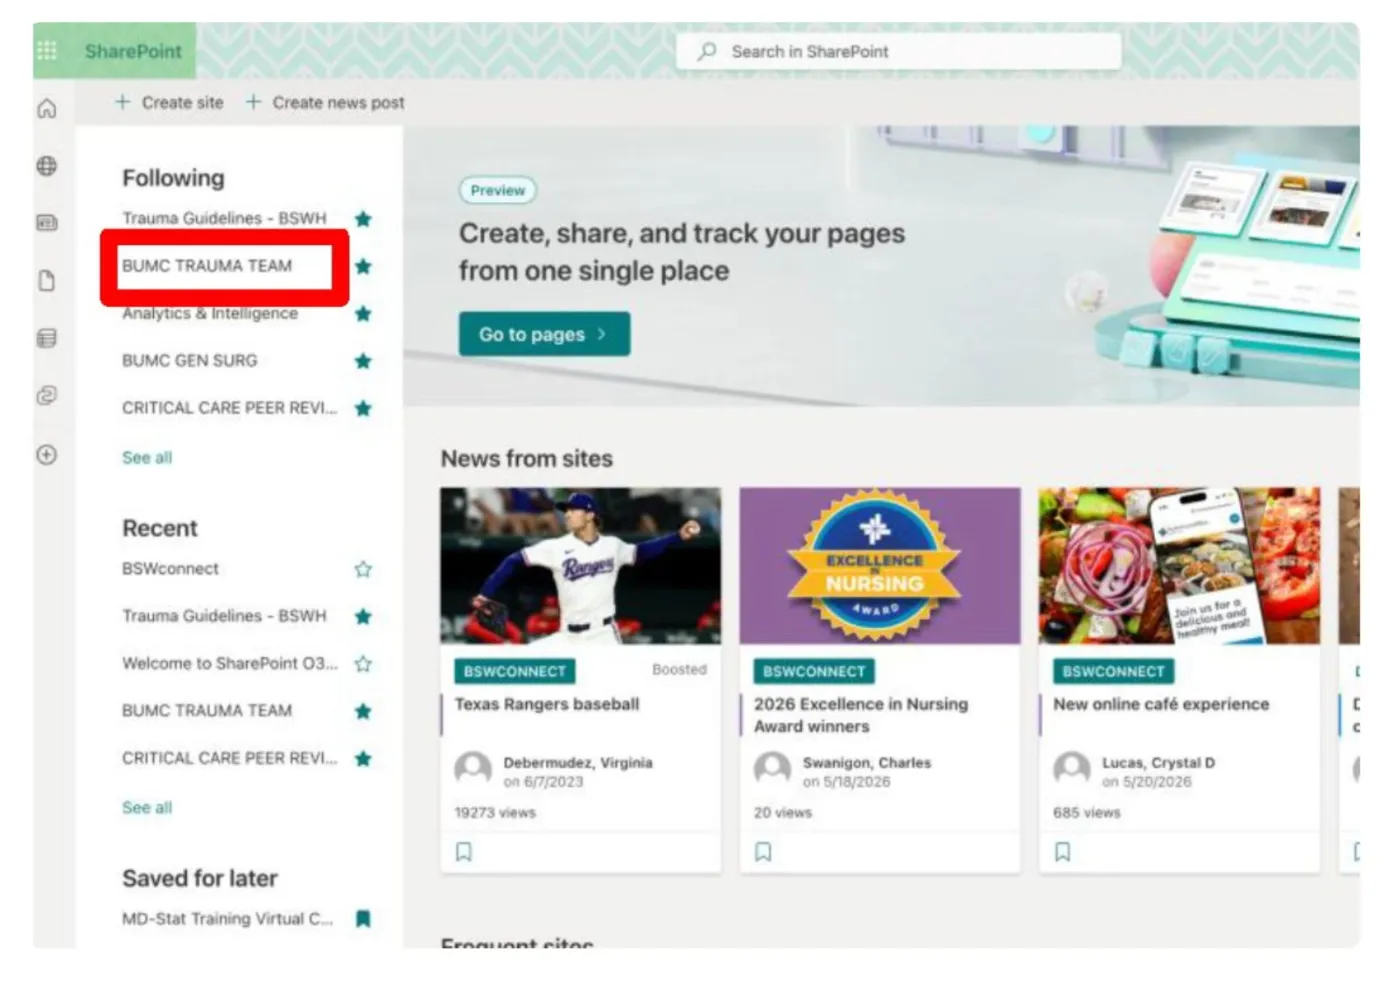The height and width of the screenshot is (989, 1400).
Task: Click the Search in SharePoint box
Action: pos(898,51)
